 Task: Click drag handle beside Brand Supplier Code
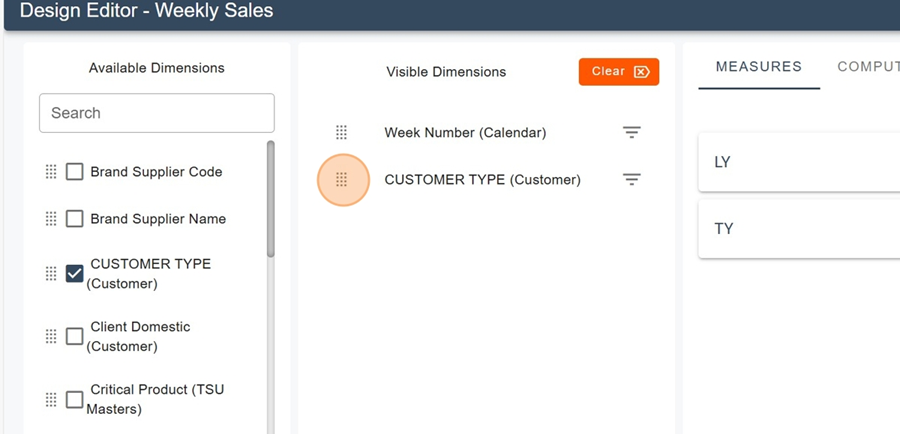click(x=51, y=172)
